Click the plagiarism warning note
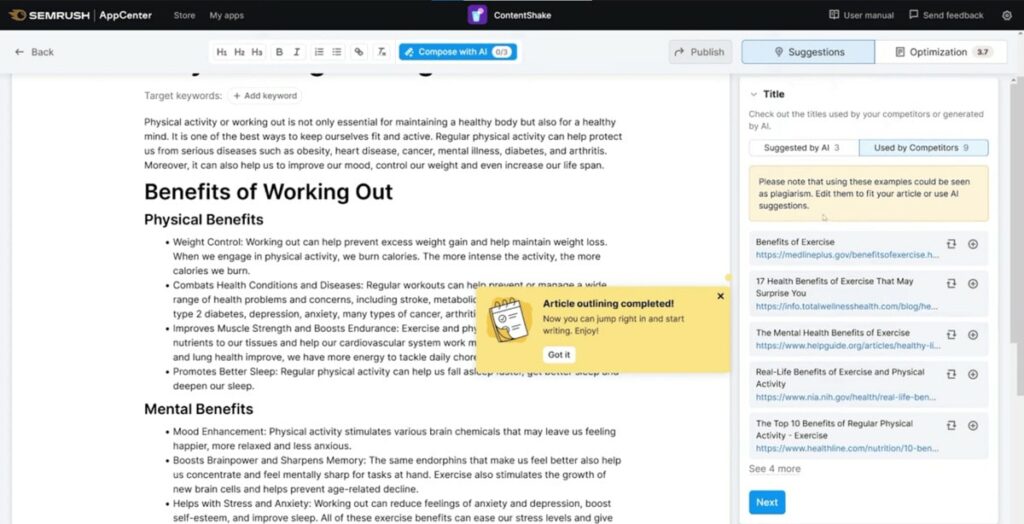Screen dimensions: 1024x524 pos(869,193)
